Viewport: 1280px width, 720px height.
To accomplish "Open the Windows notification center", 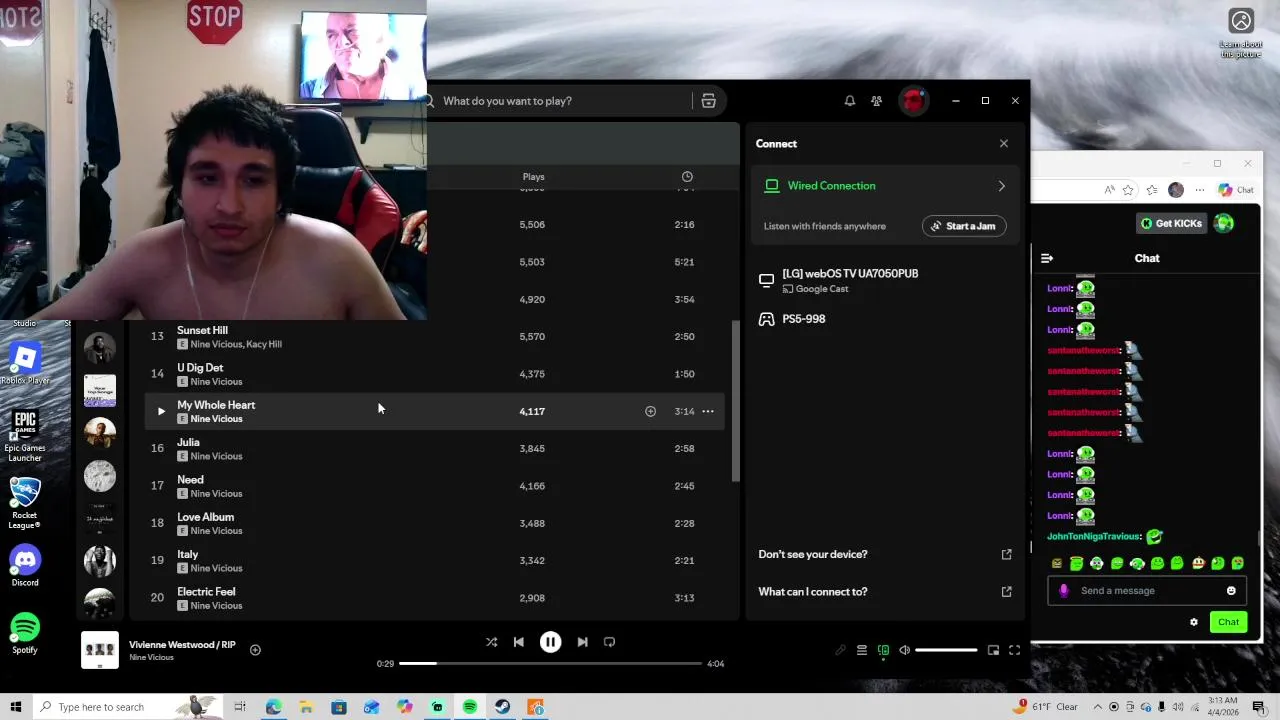I will [1259, 707].
